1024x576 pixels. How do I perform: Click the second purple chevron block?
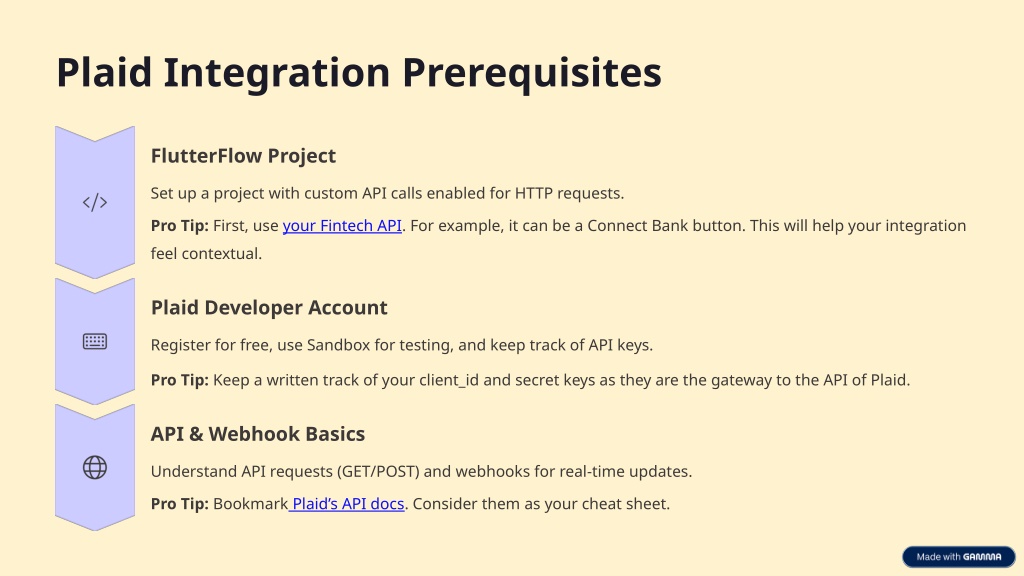click(x=95, y=342)
